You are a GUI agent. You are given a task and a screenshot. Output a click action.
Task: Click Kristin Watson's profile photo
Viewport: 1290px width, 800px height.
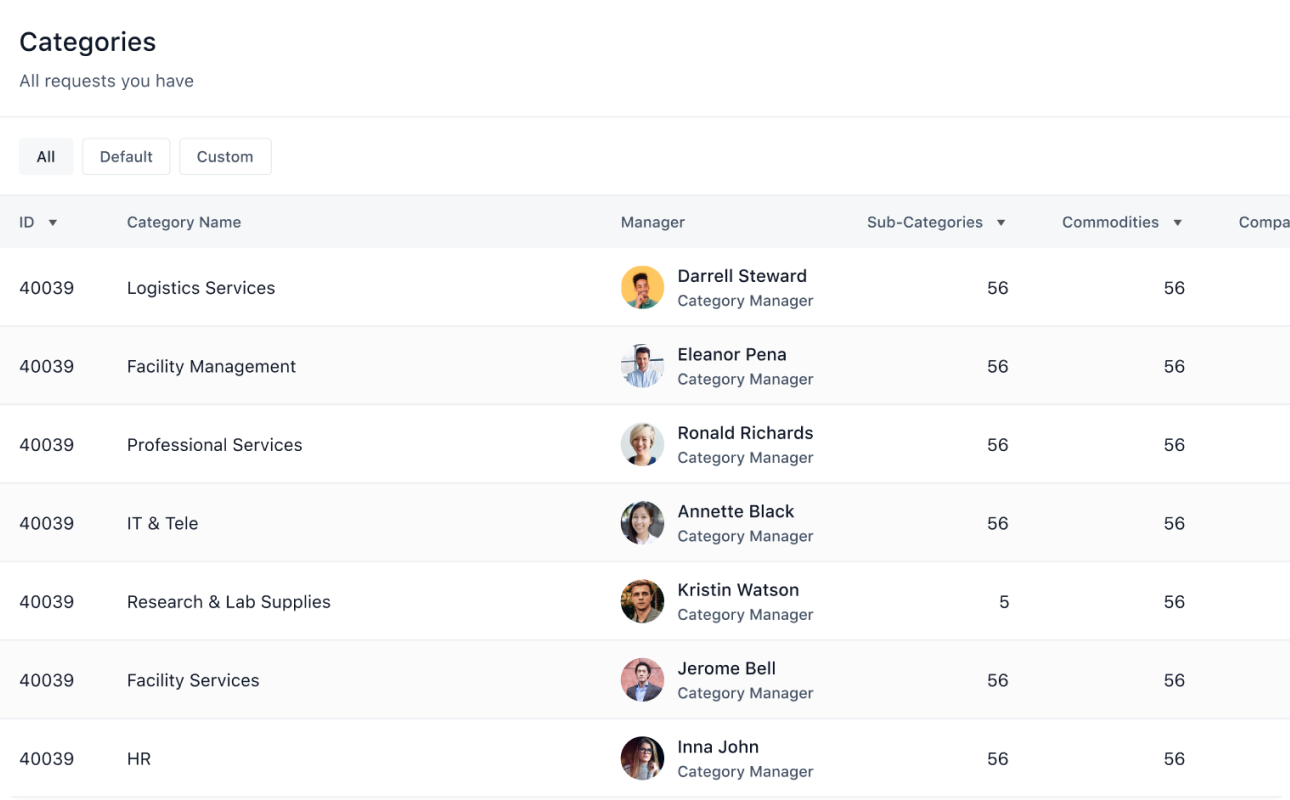642,602
